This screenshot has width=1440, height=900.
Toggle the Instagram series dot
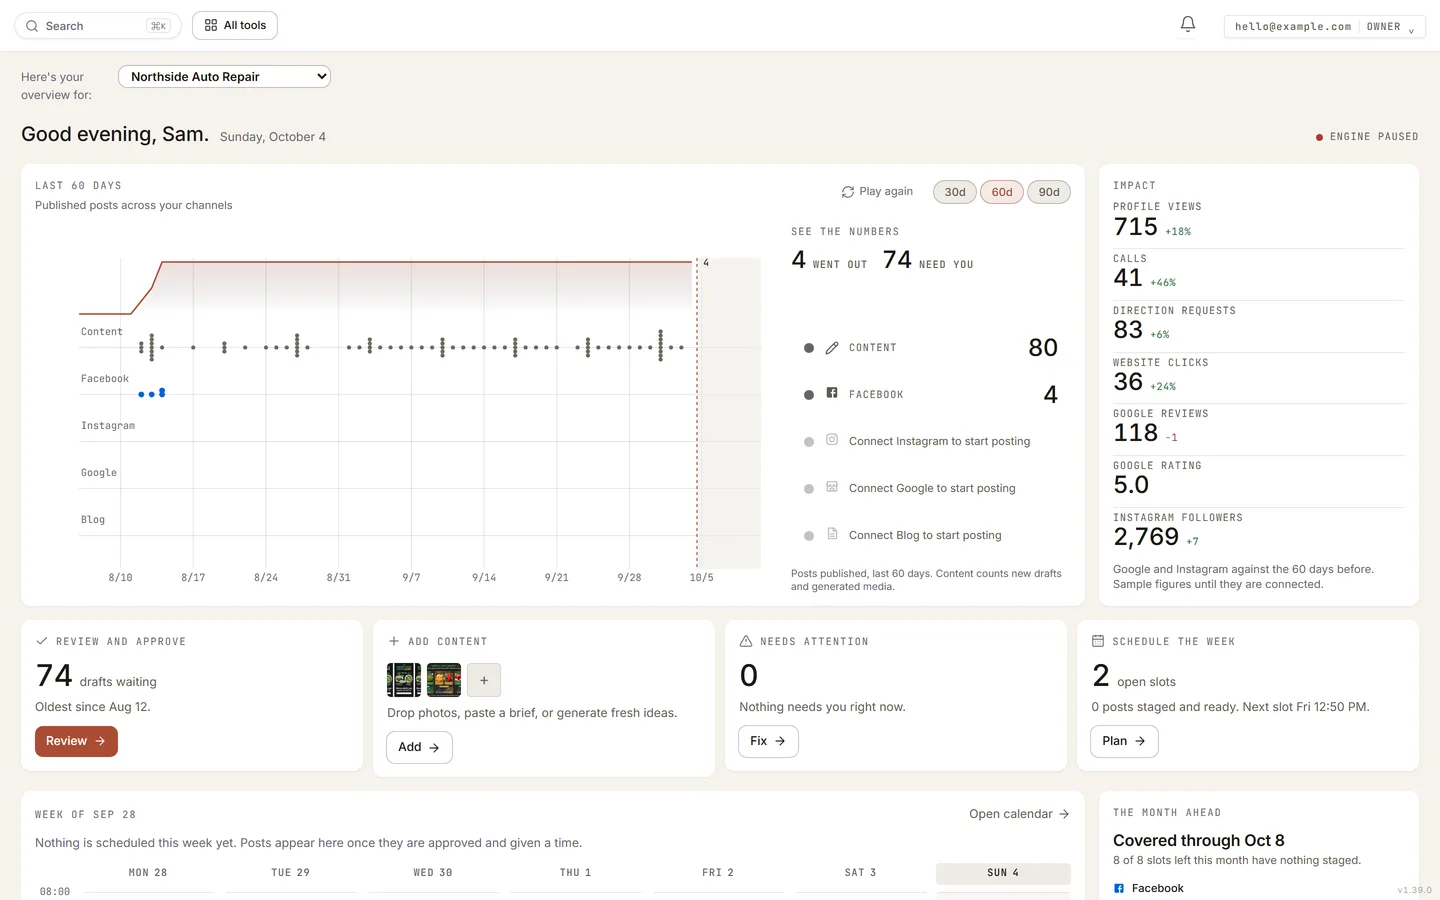pos(809,442)
